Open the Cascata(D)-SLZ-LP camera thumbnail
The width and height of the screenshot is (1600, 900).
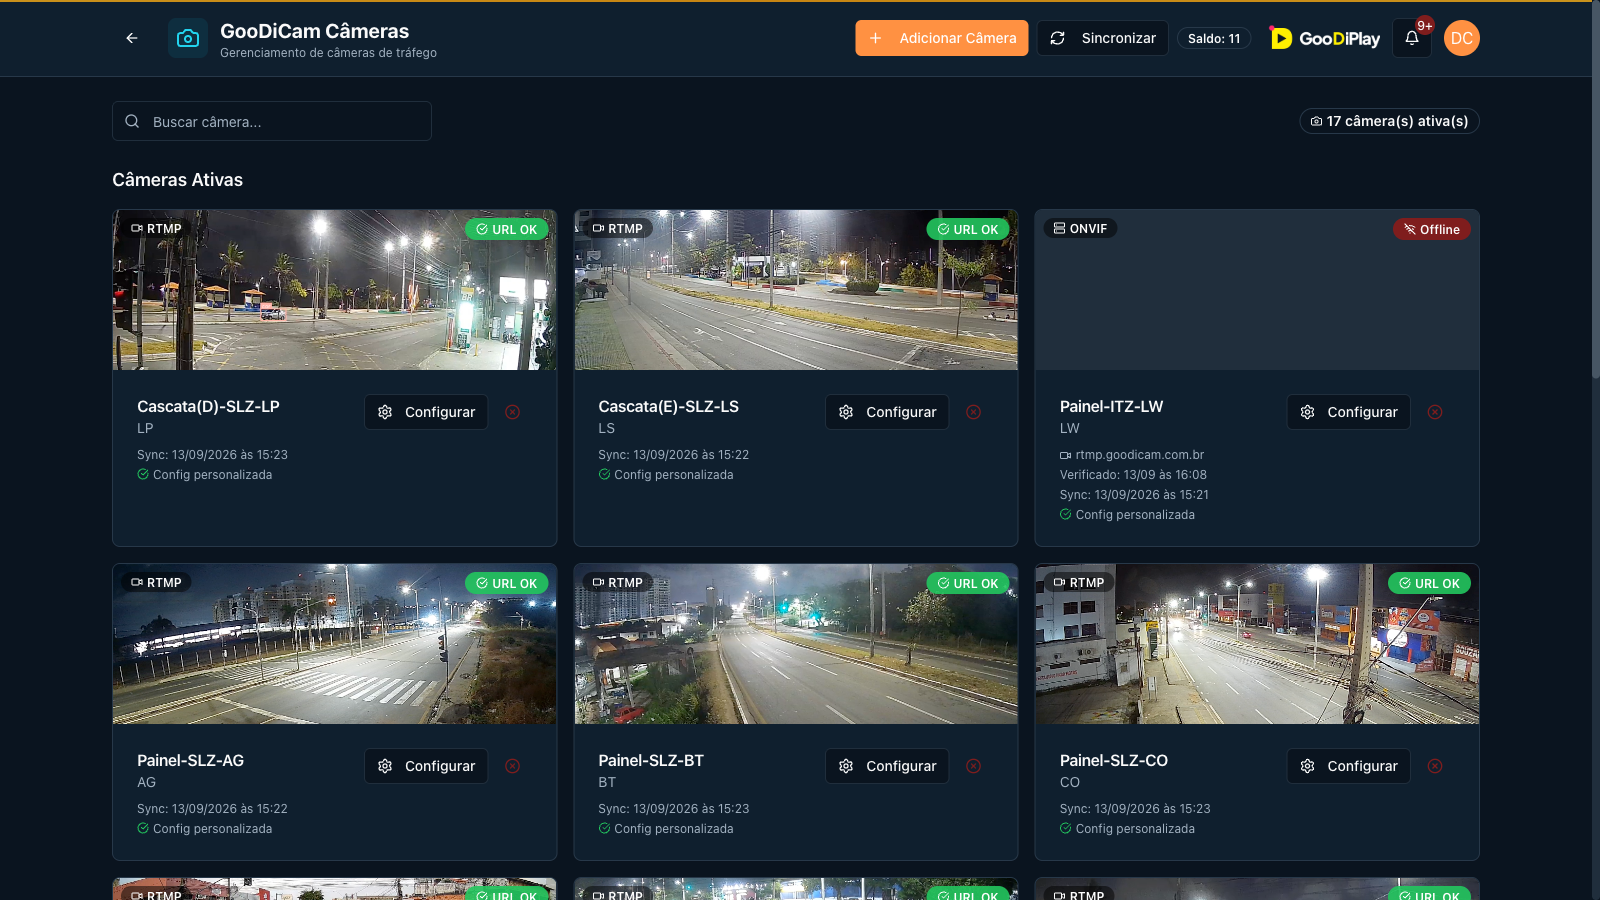[x=335, y=290]
